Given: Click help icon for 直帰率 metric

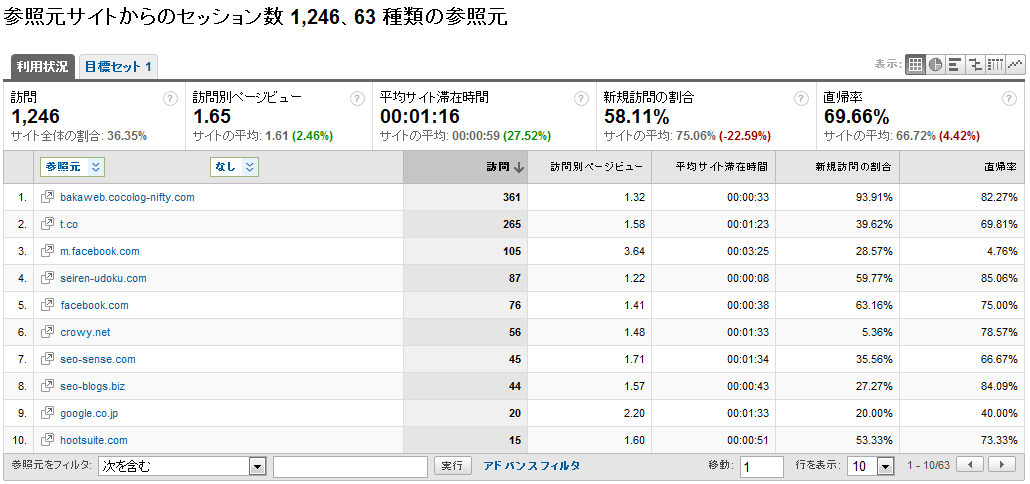Looking at the screenshot, I should coord(1012,98).
